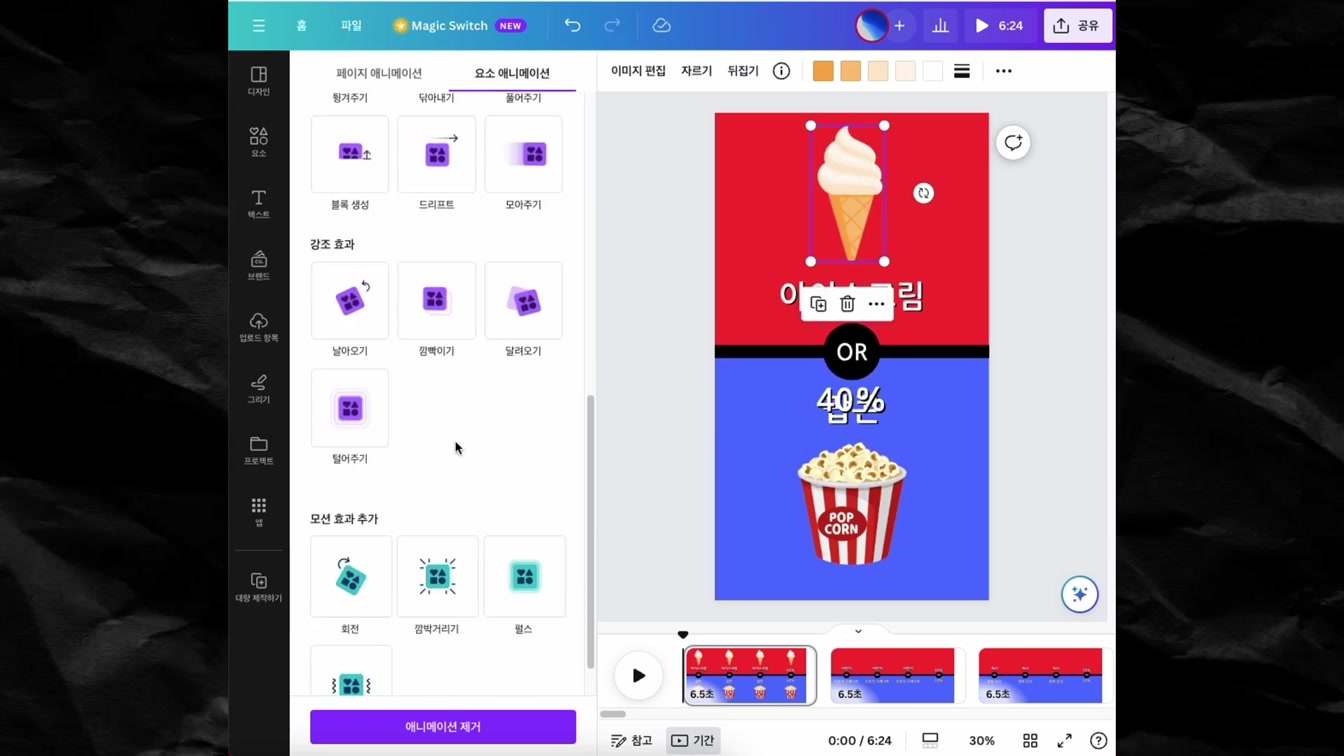This screenshot has height=756, width=1344.
Task: Apply the 드리프트 animation
Action: (x=437, y=154)
